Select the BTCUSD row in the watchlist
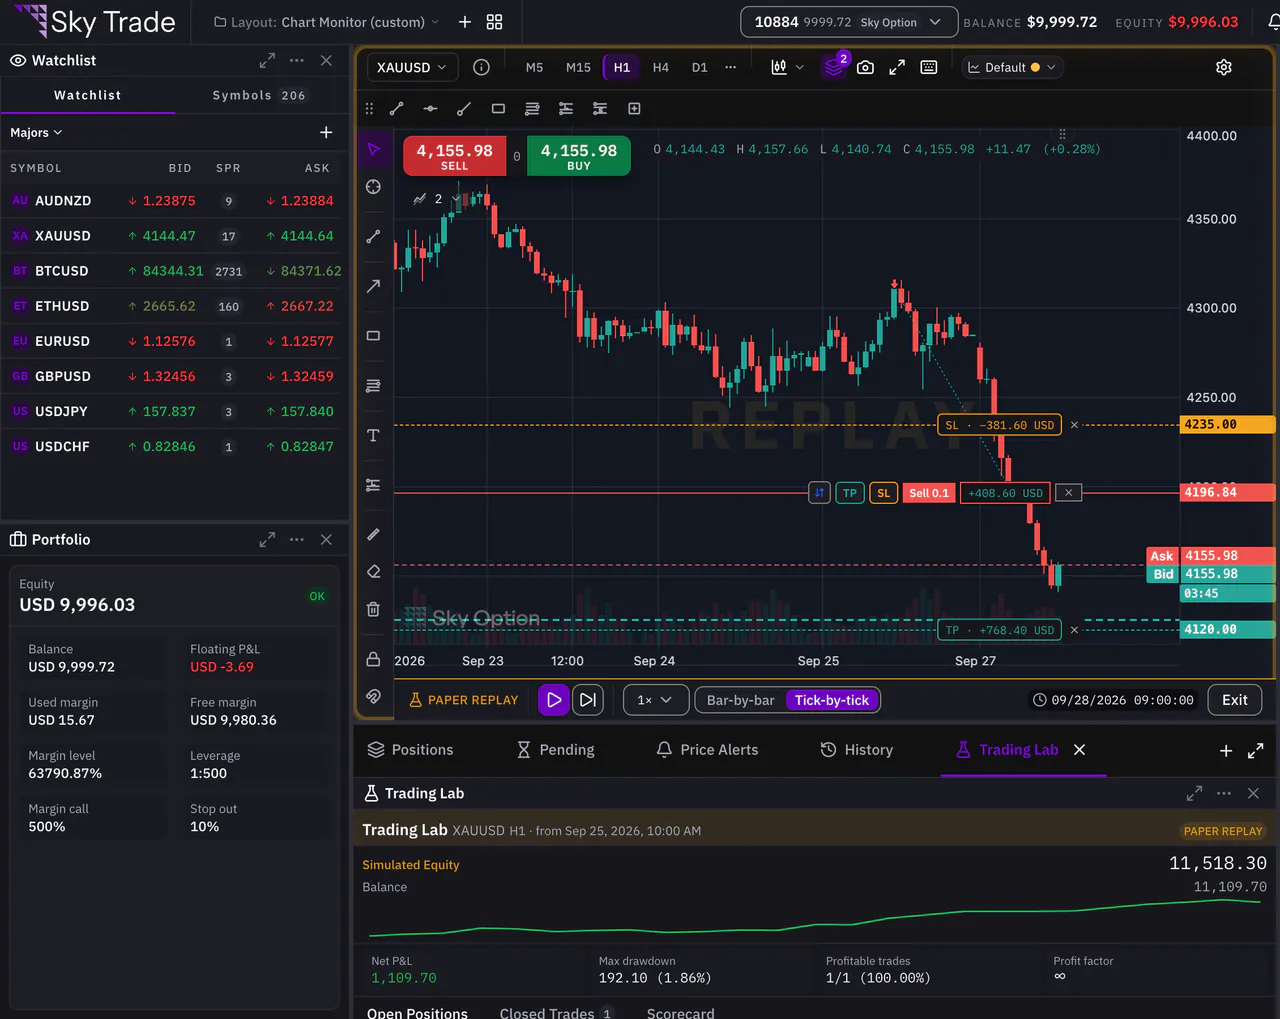The image size is (1280, 1019). click(x=174, y=271)
